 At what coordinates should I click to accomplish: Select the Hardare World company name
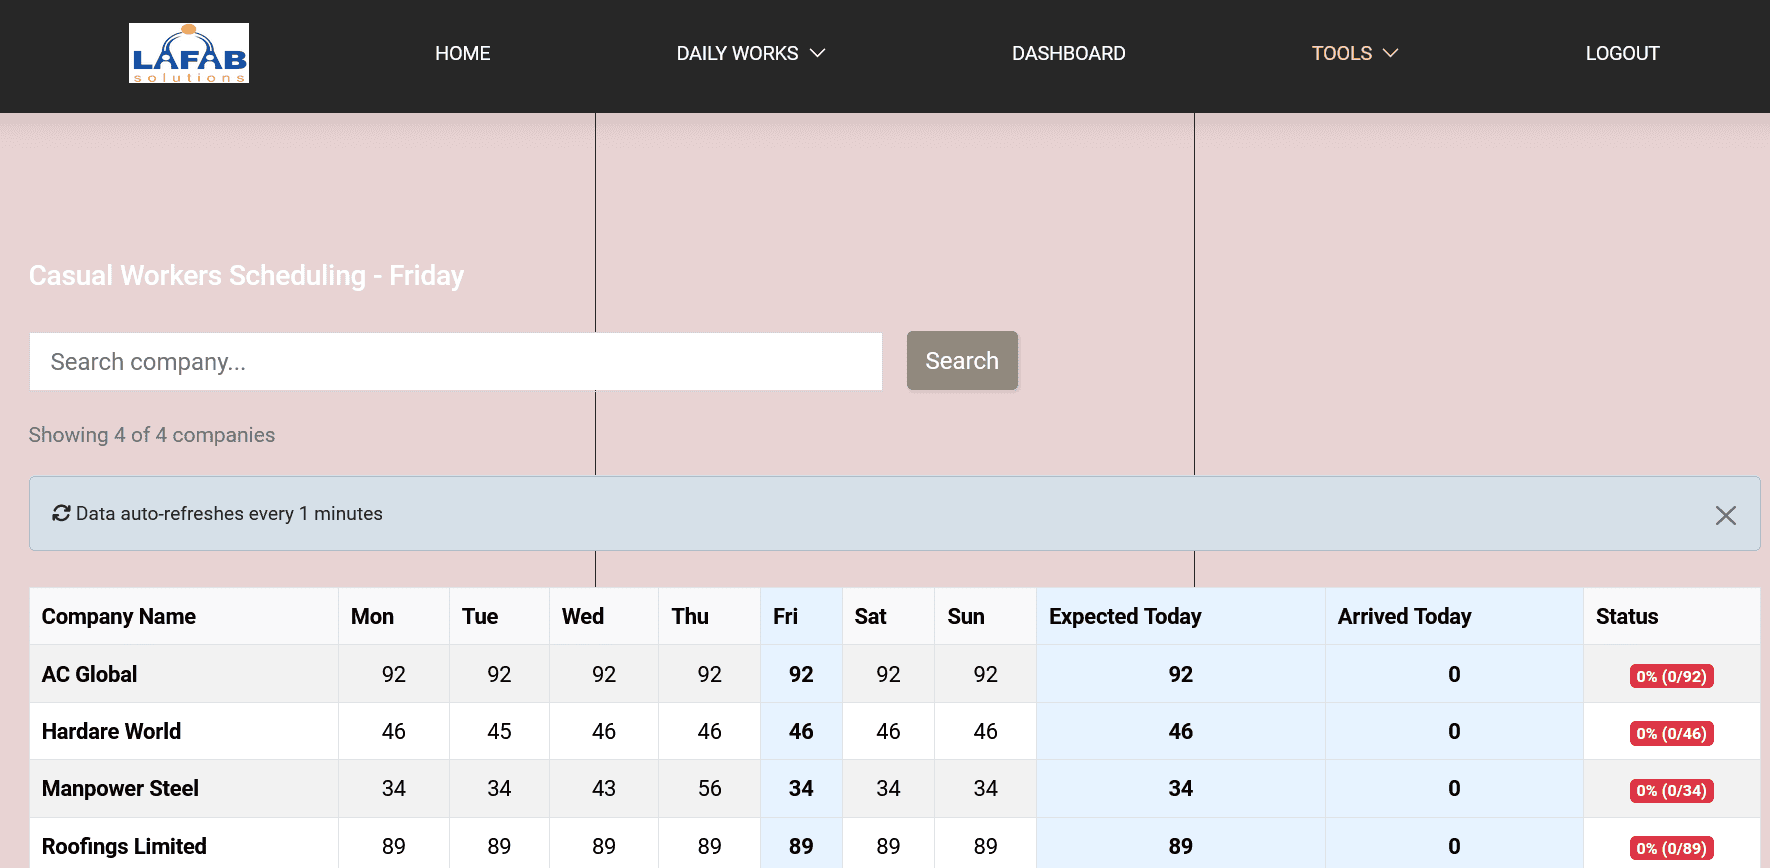(111, 731)
